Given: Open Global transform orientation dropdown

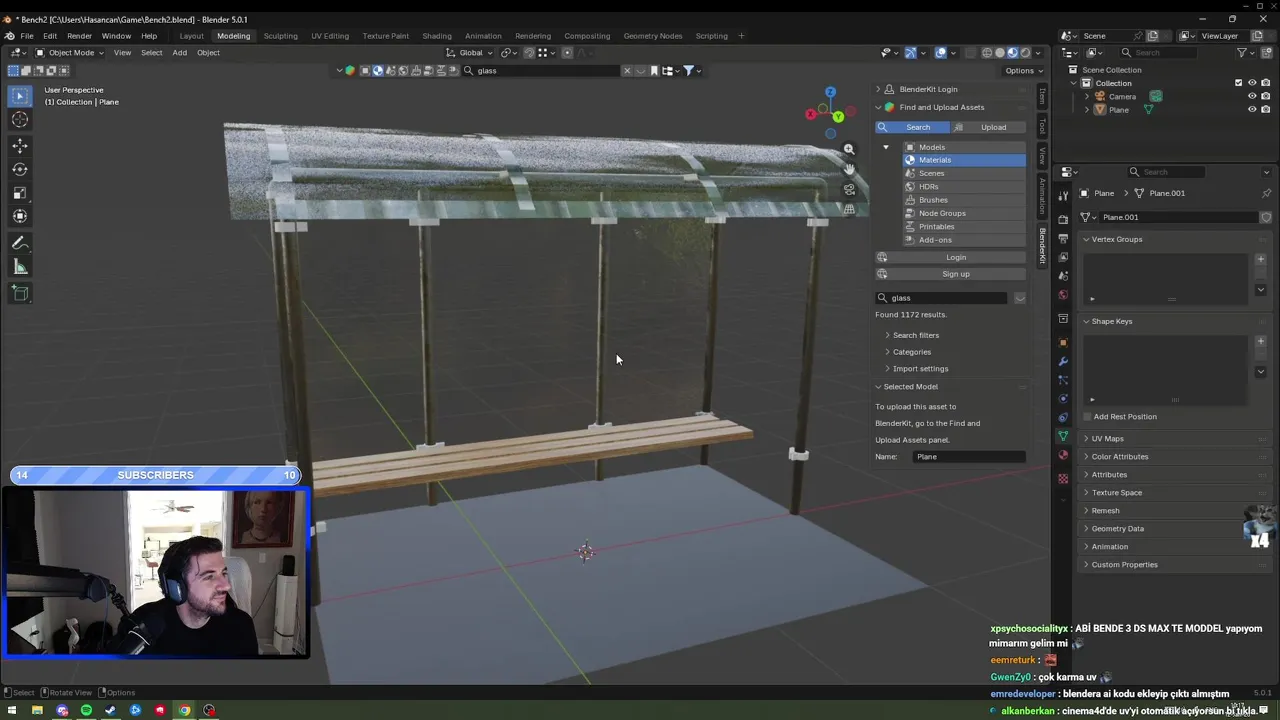Looking at the screenshot, I should pos(470,53).
